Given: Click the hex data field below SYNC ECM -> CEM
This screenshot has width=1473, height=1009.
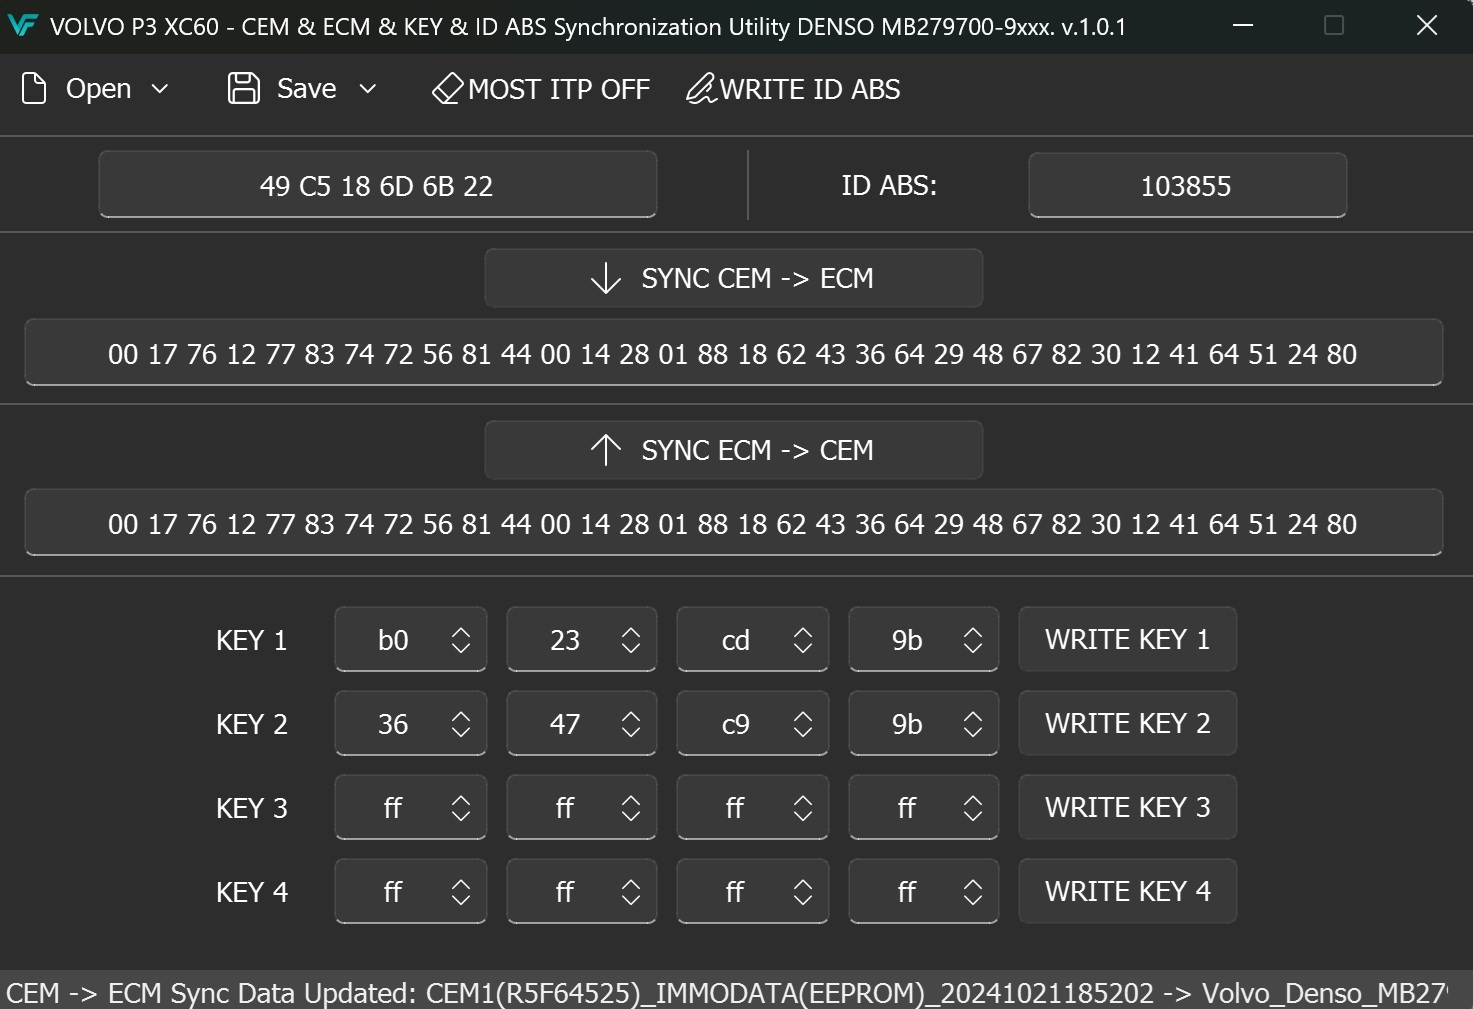Looking at the screenshot, I should click(733, 523).
